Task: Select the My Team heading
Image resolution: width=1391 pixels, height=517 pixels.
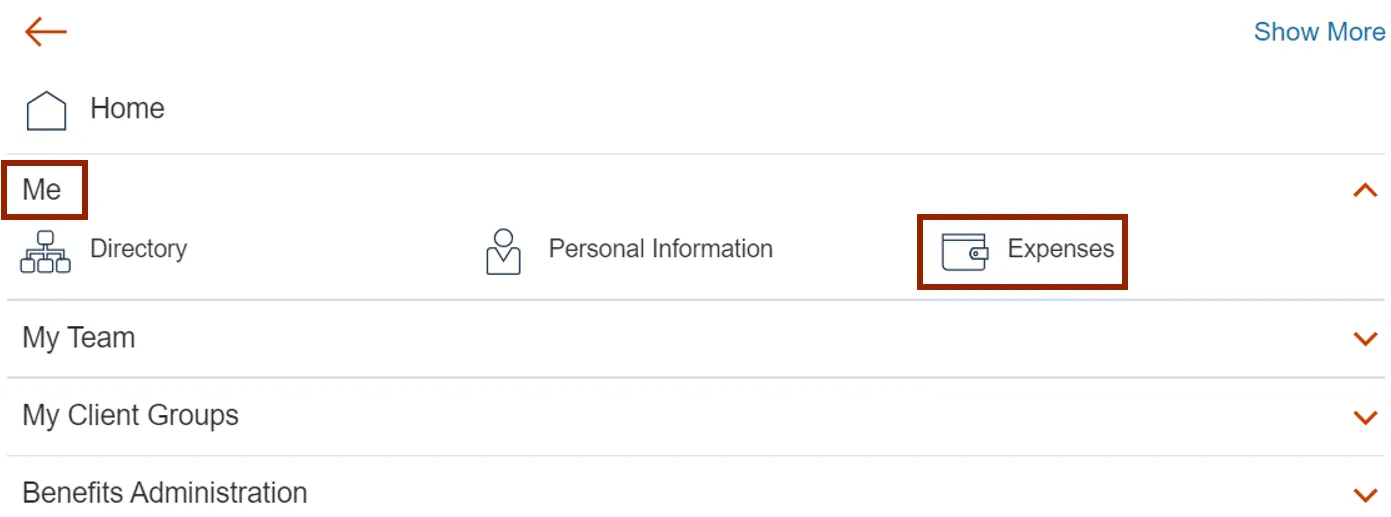Action: pyautogui.click(x=78, y=338)
